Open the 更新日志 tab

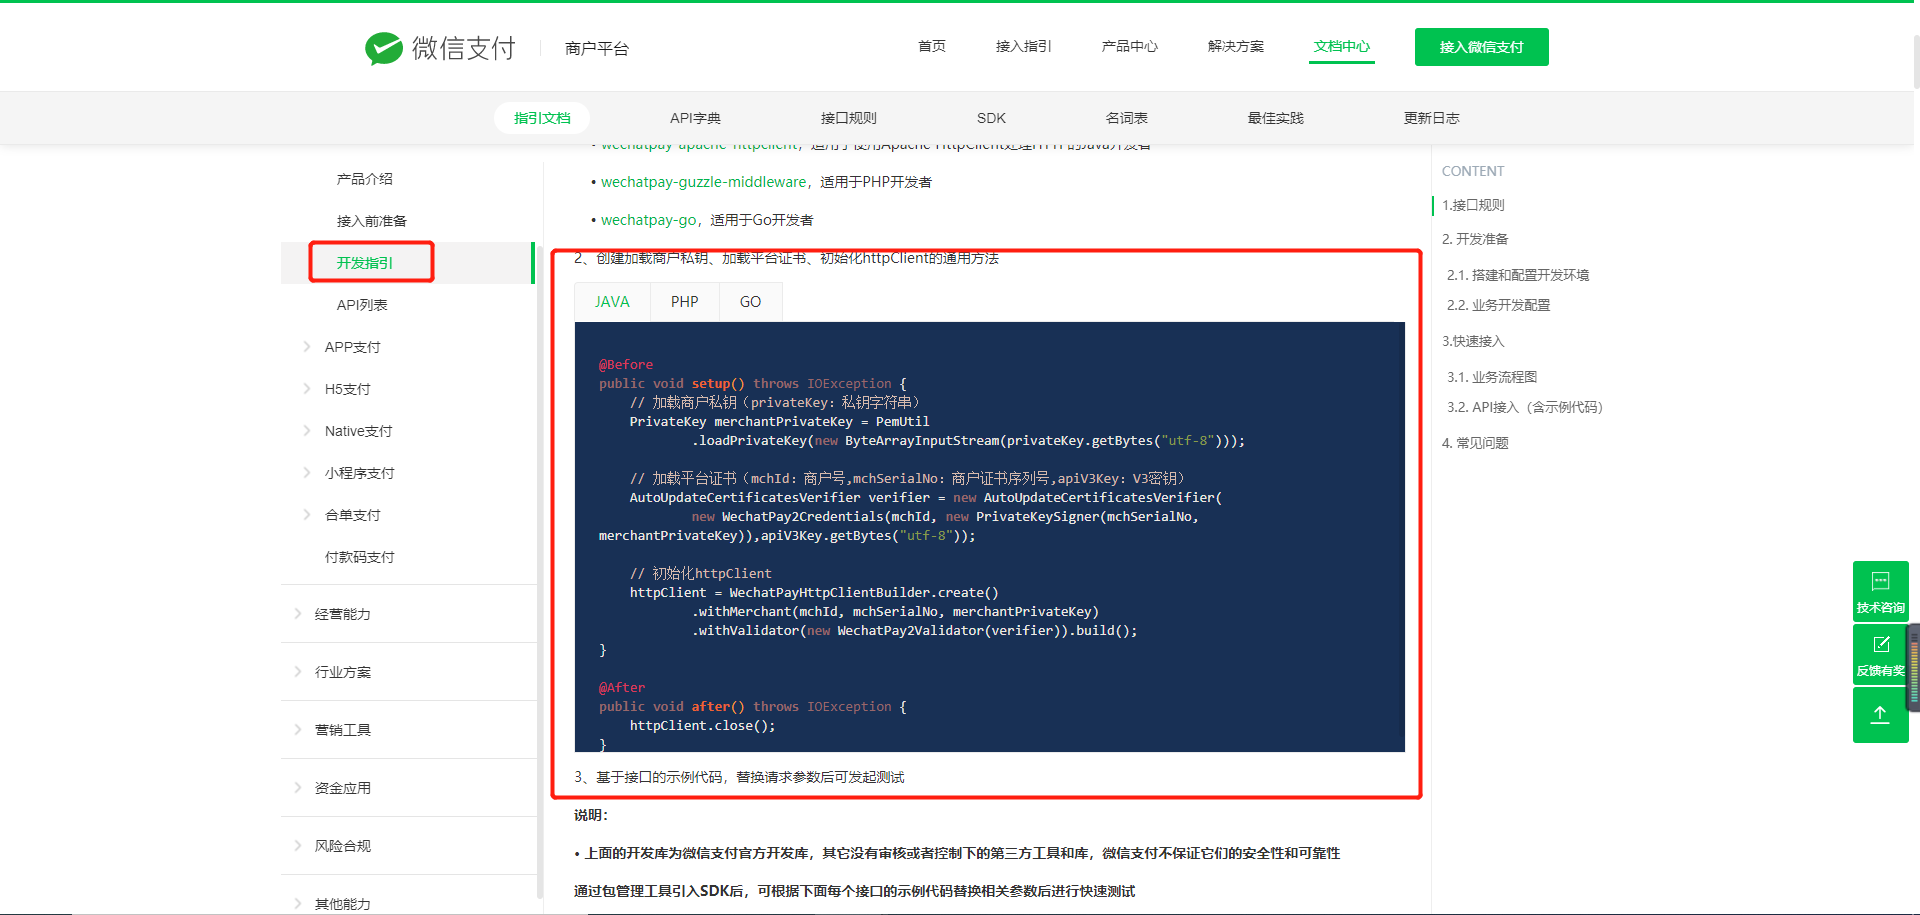click(1431, 118)
